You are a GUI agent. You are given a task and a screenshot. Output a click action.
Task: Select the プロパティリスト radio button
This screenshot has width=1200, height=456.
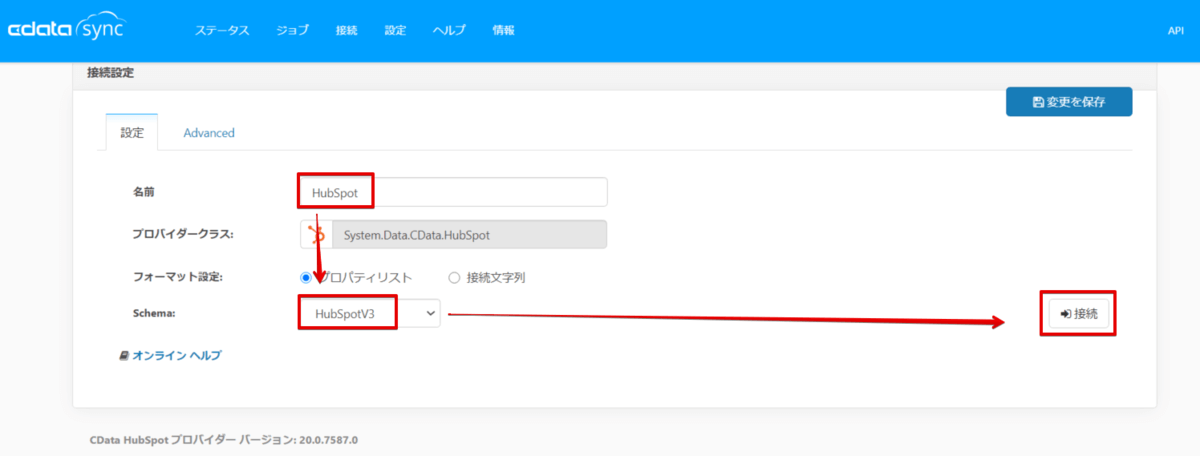coord(307,277)
